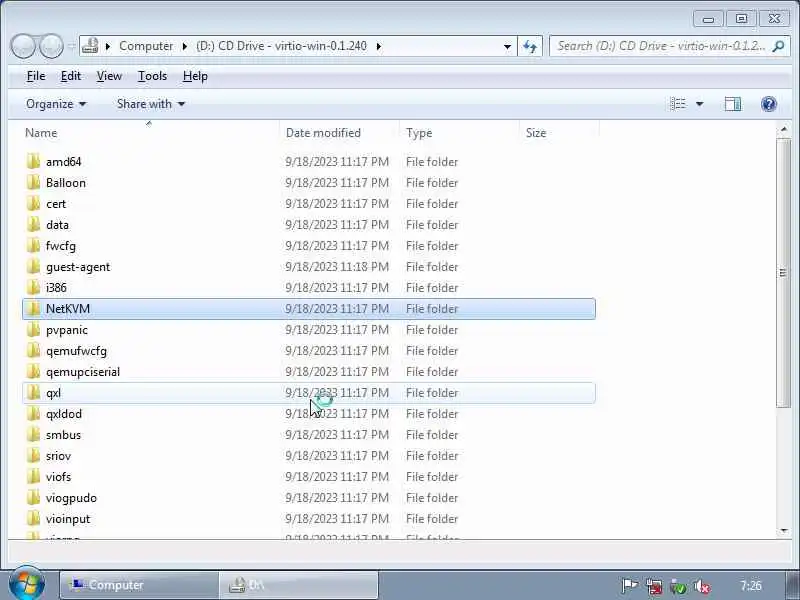Viewport: 800px width, 600px height.
Task: Switch to Computer taskbar window
Action: 139,585
